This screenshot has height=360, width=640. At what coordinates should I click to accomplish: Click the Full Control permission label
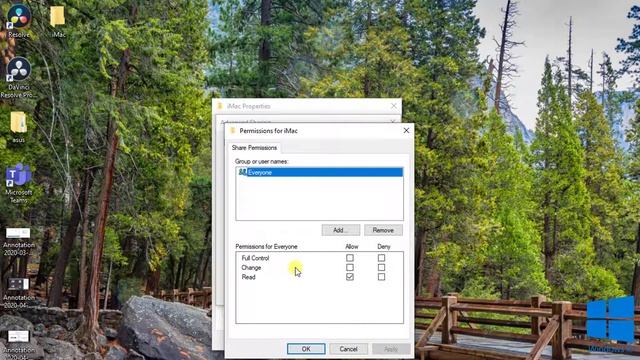click(x=255, y=258)
